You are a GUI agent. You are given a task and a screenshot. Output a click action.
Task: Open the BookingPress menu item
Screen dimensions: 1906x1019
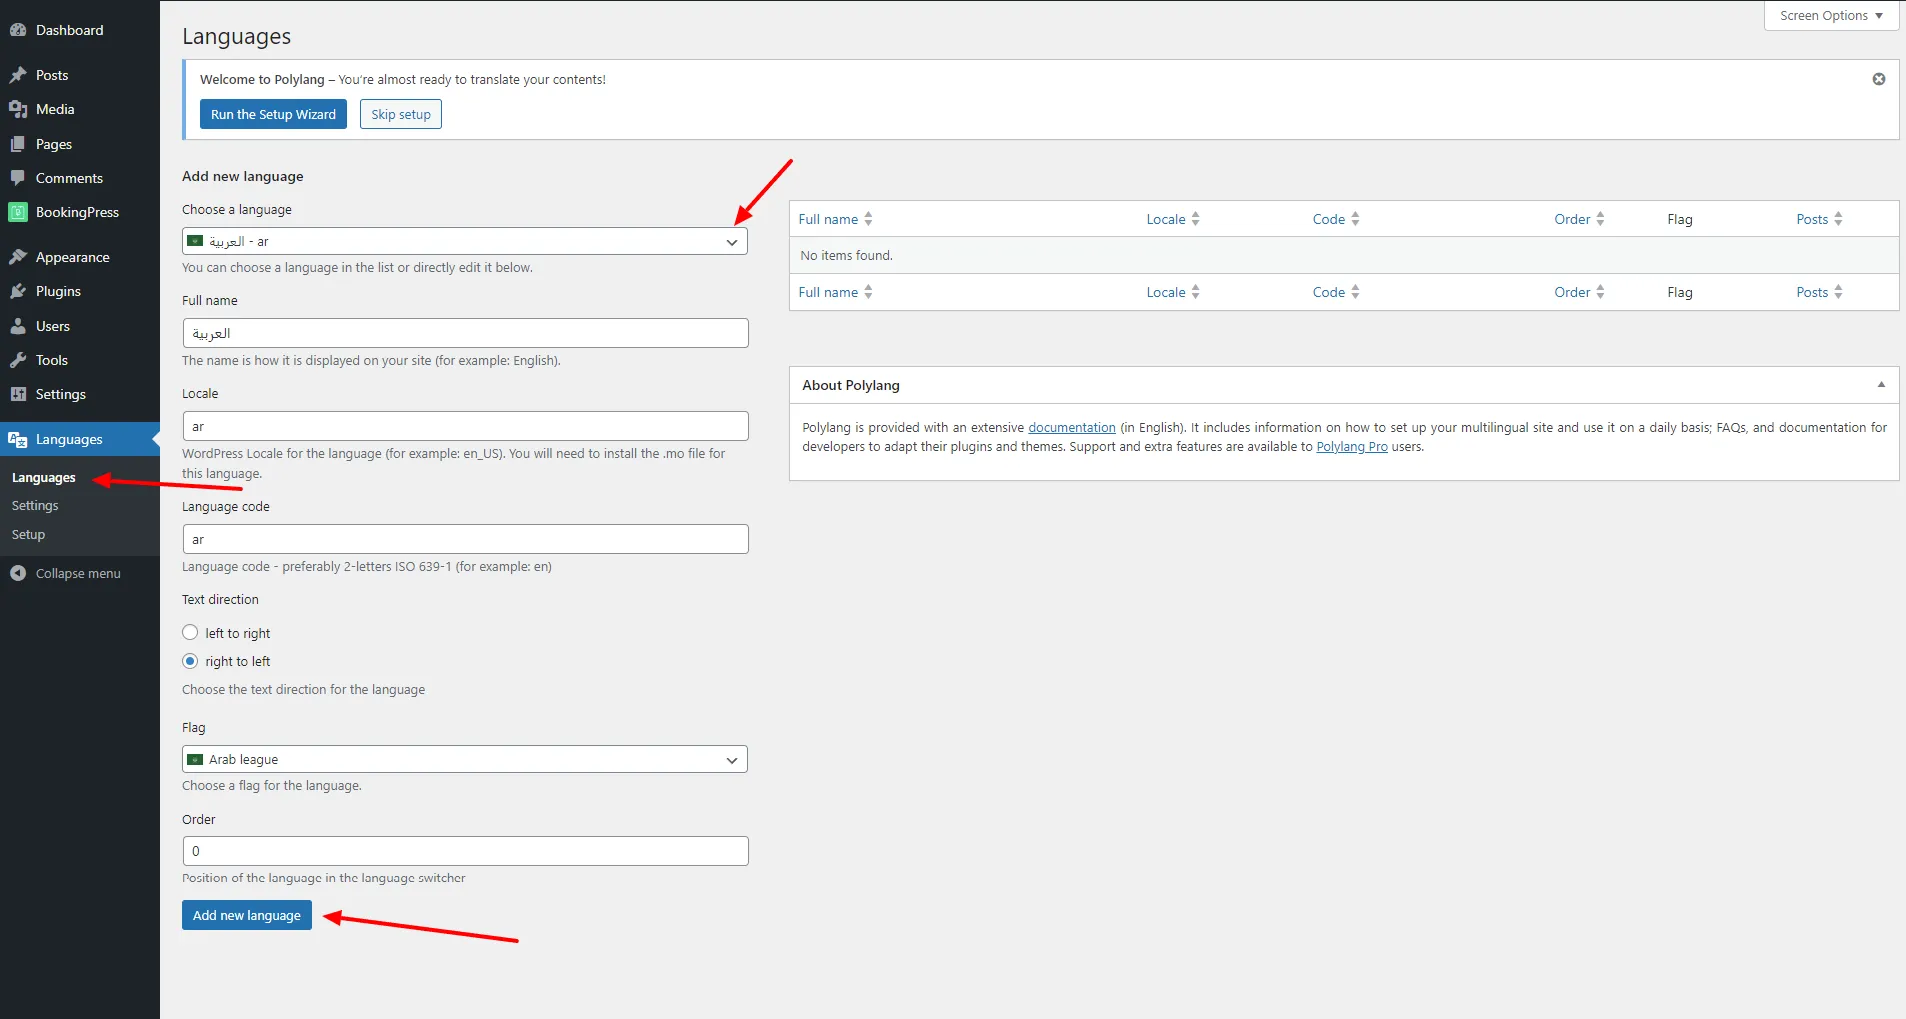(77, 212)
